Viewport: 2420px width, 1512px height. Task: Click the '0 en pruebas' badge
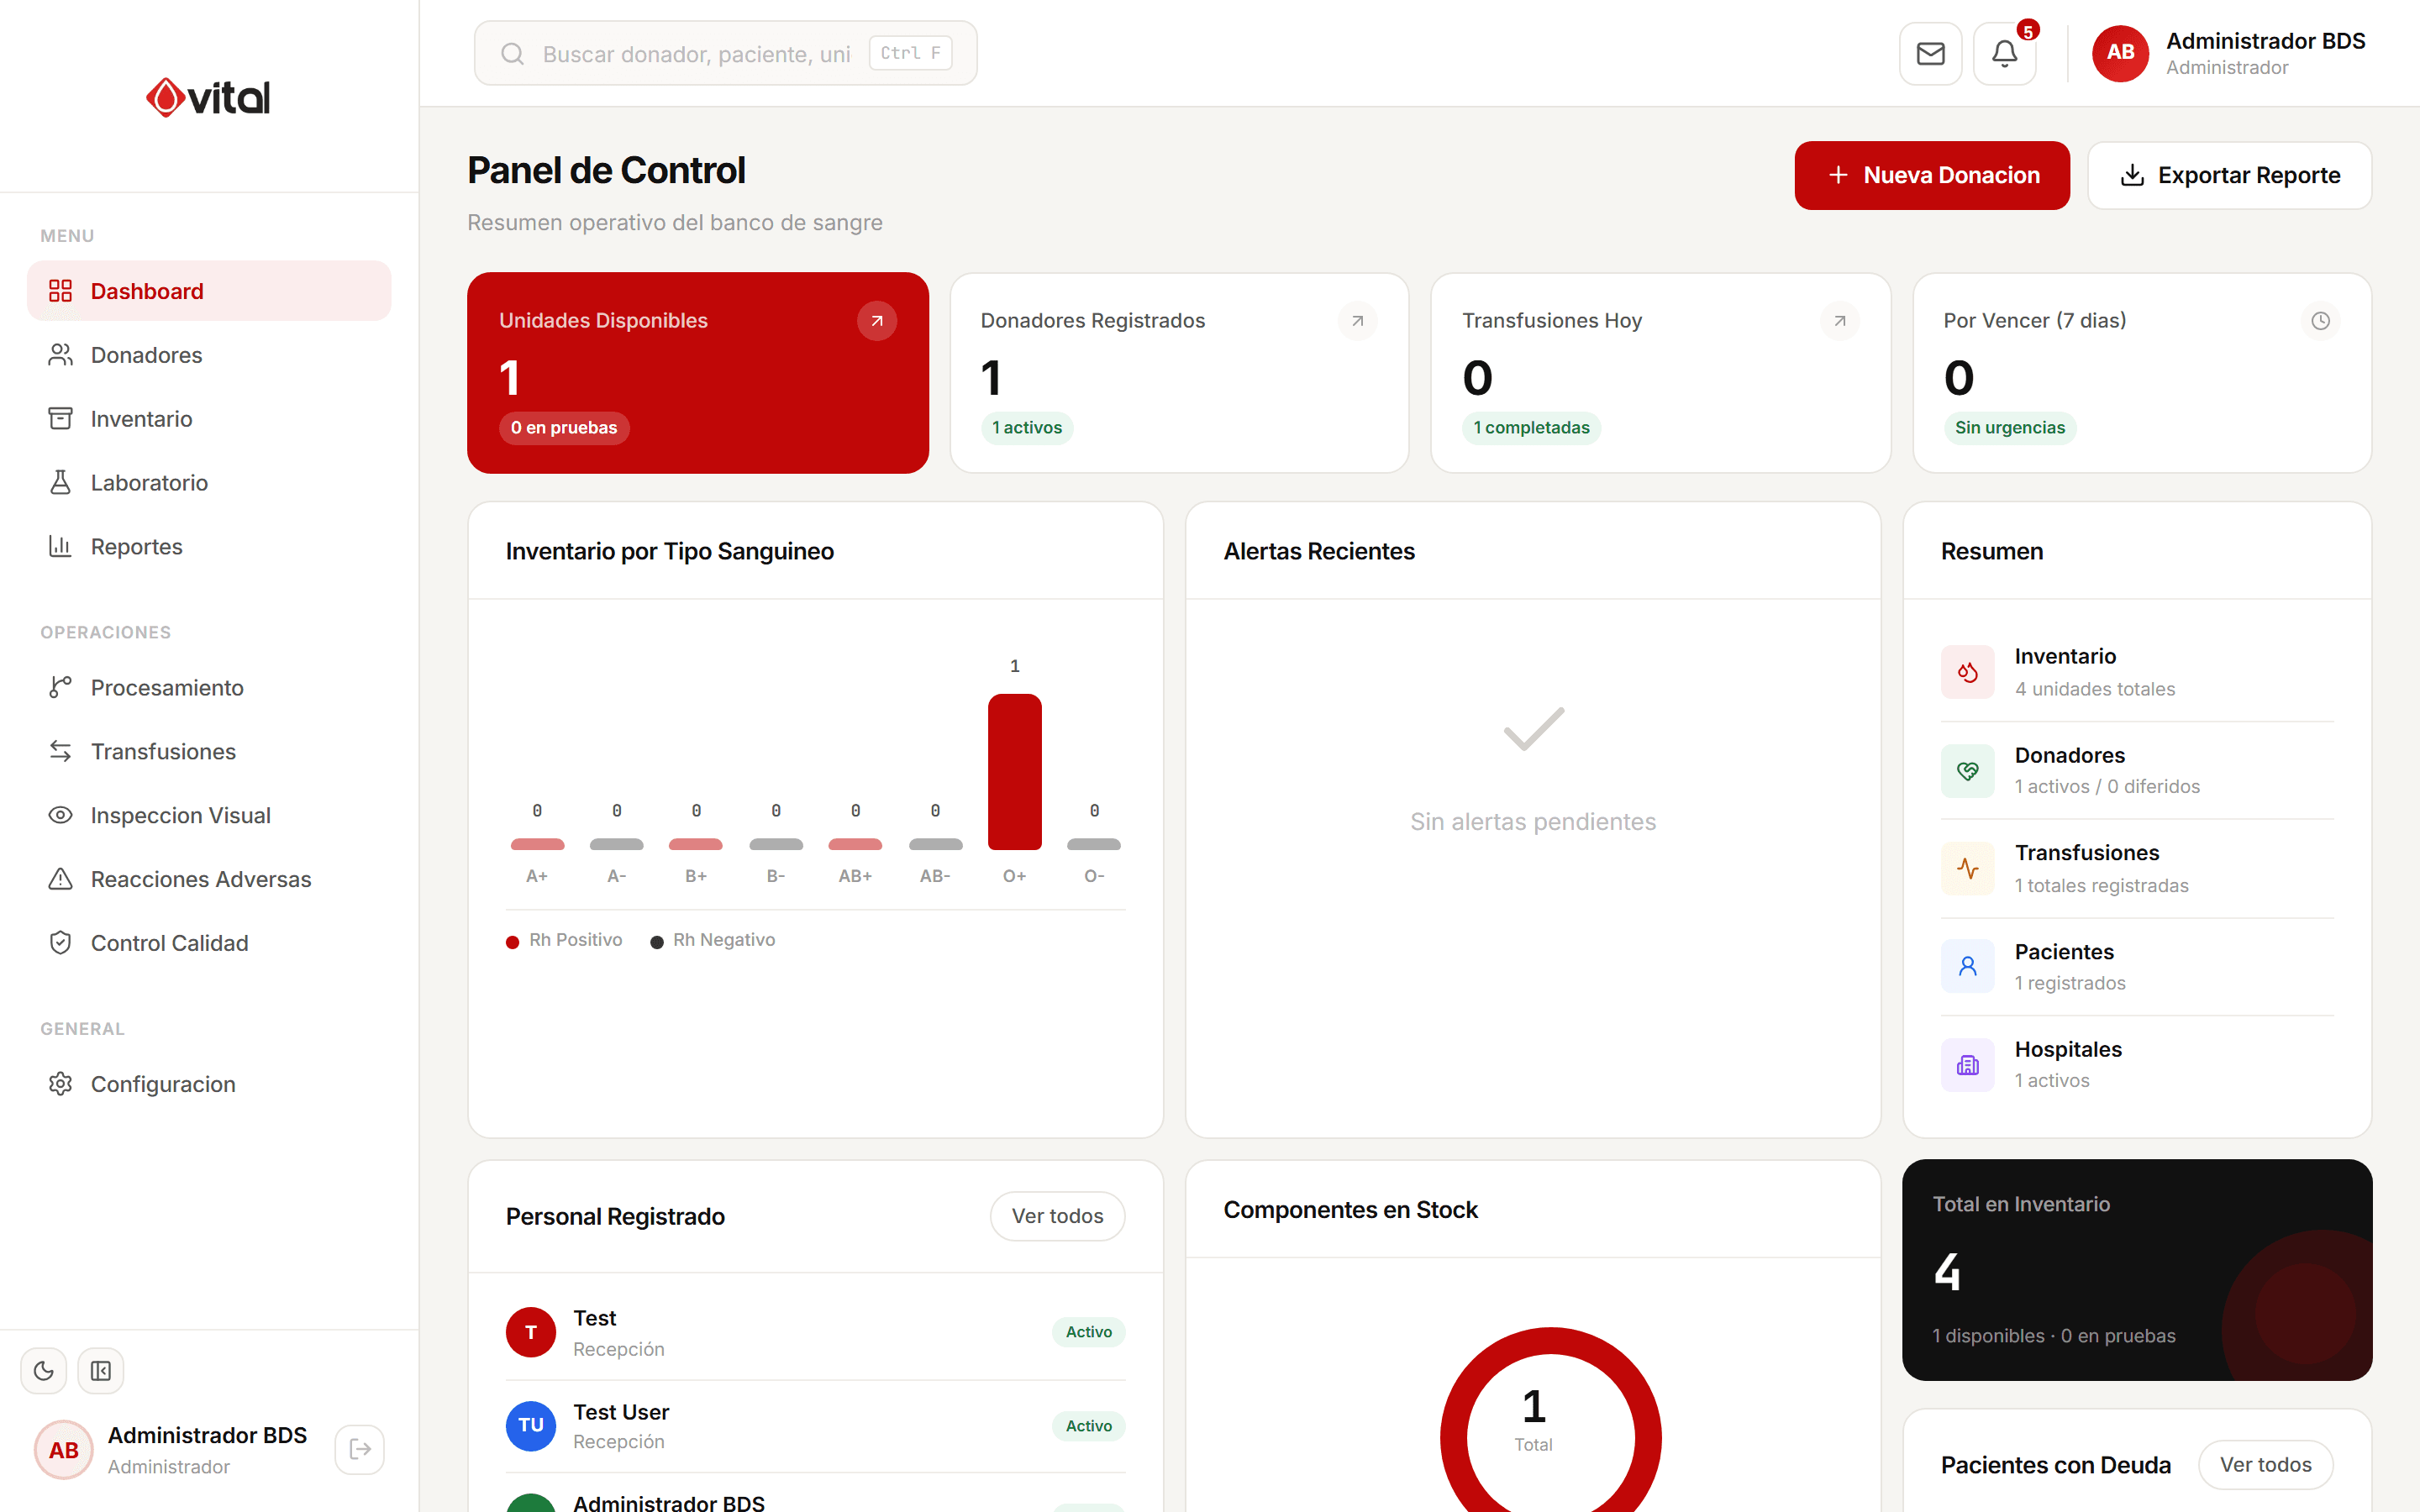pos(564,428)
